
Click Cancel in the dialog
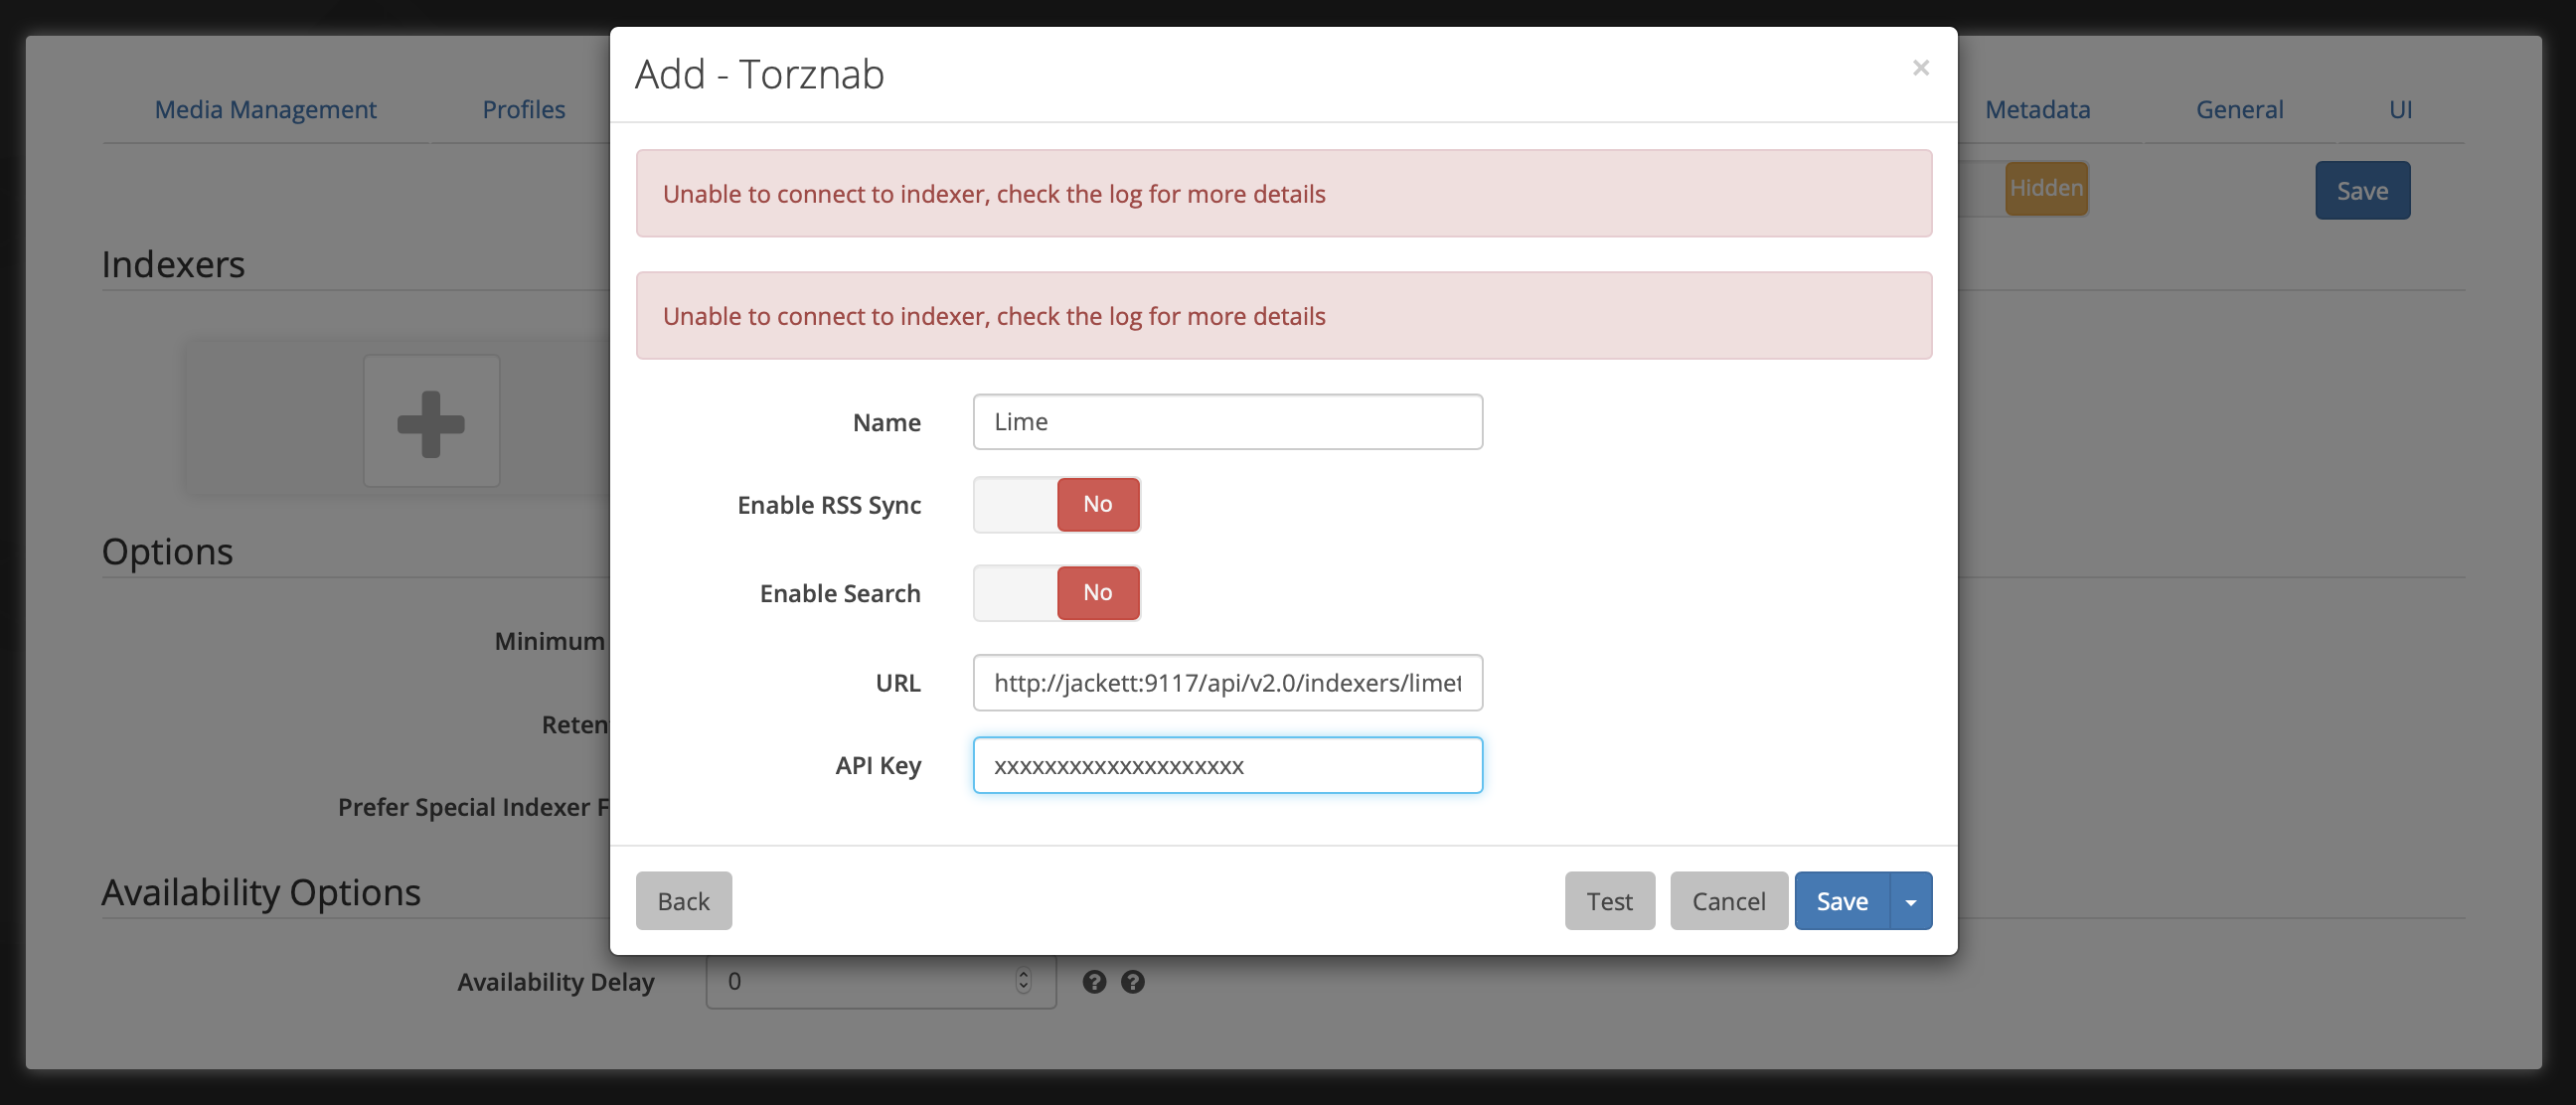pos(1728,902)
